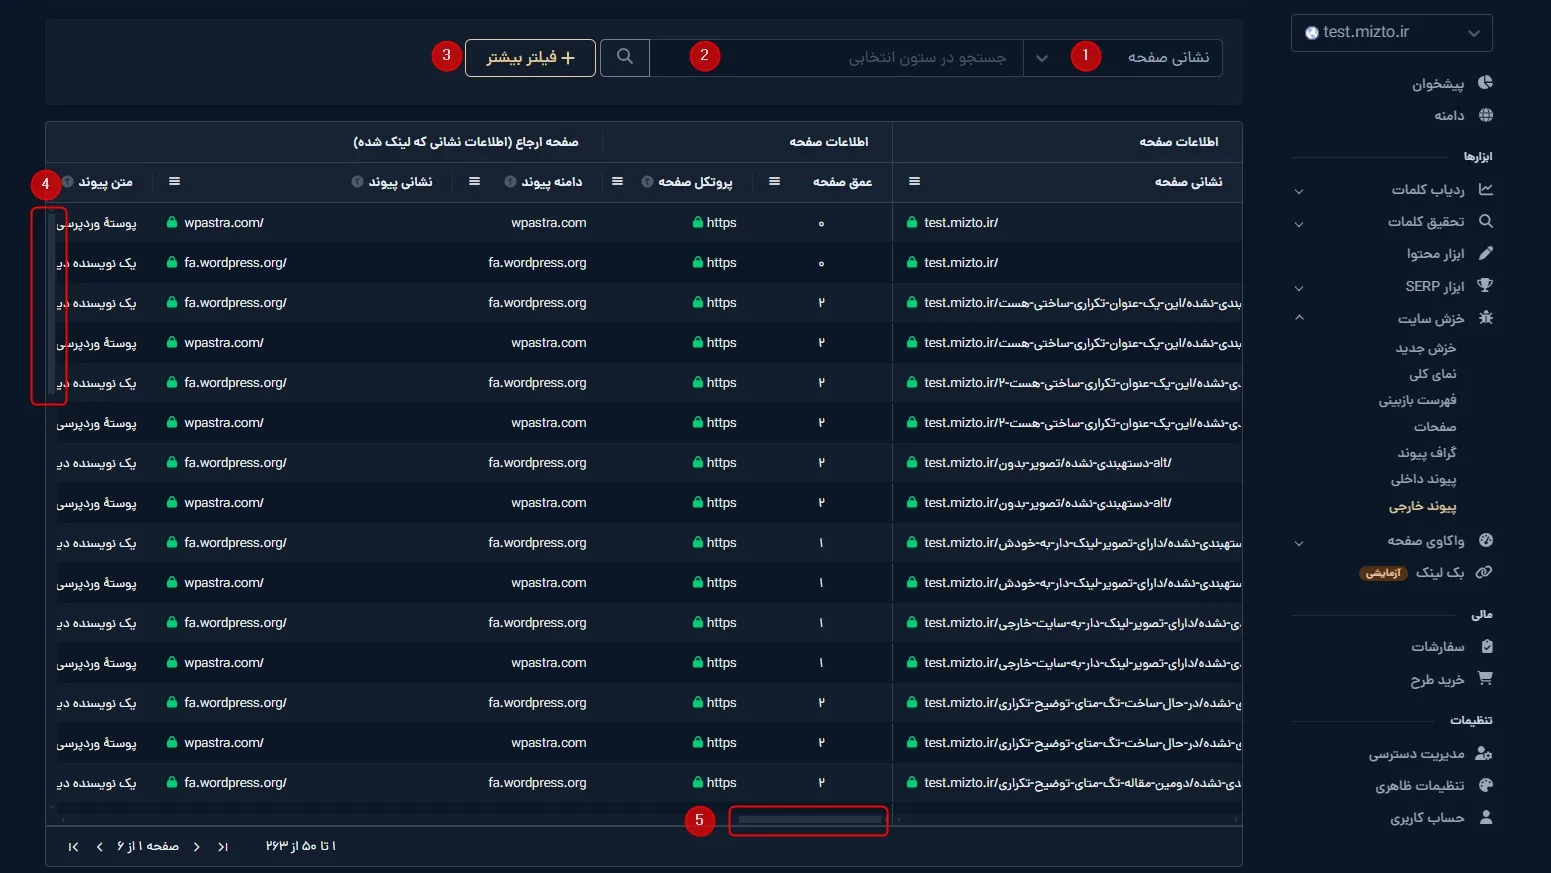Open the column menu icon for نشانی پیوند
The image size is (1551, 873).
click(174, 181)
